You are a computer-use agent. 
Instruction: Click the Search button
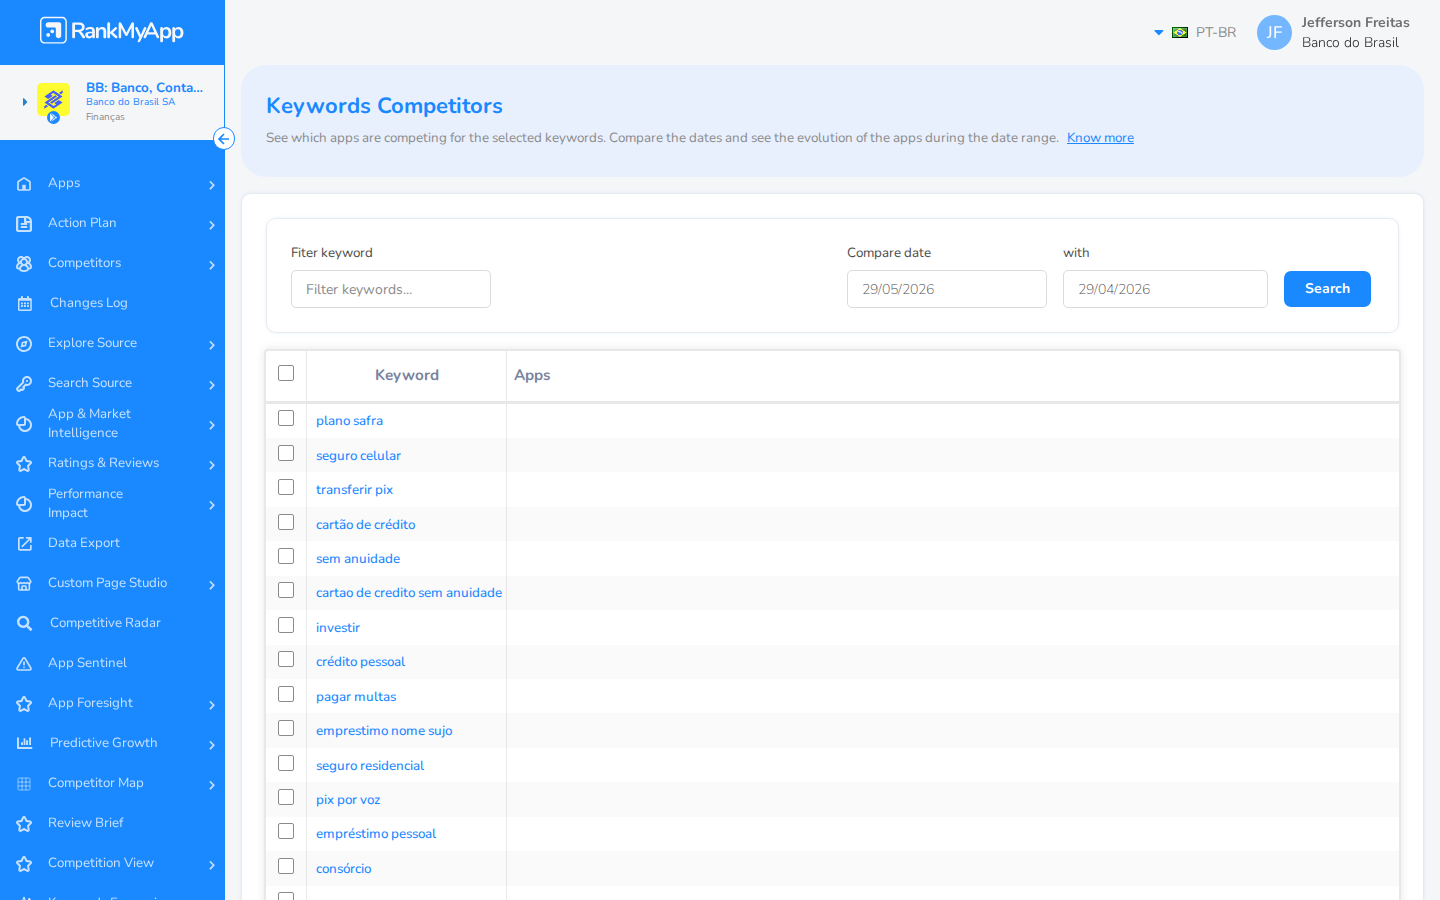[x=1327, y=289]
